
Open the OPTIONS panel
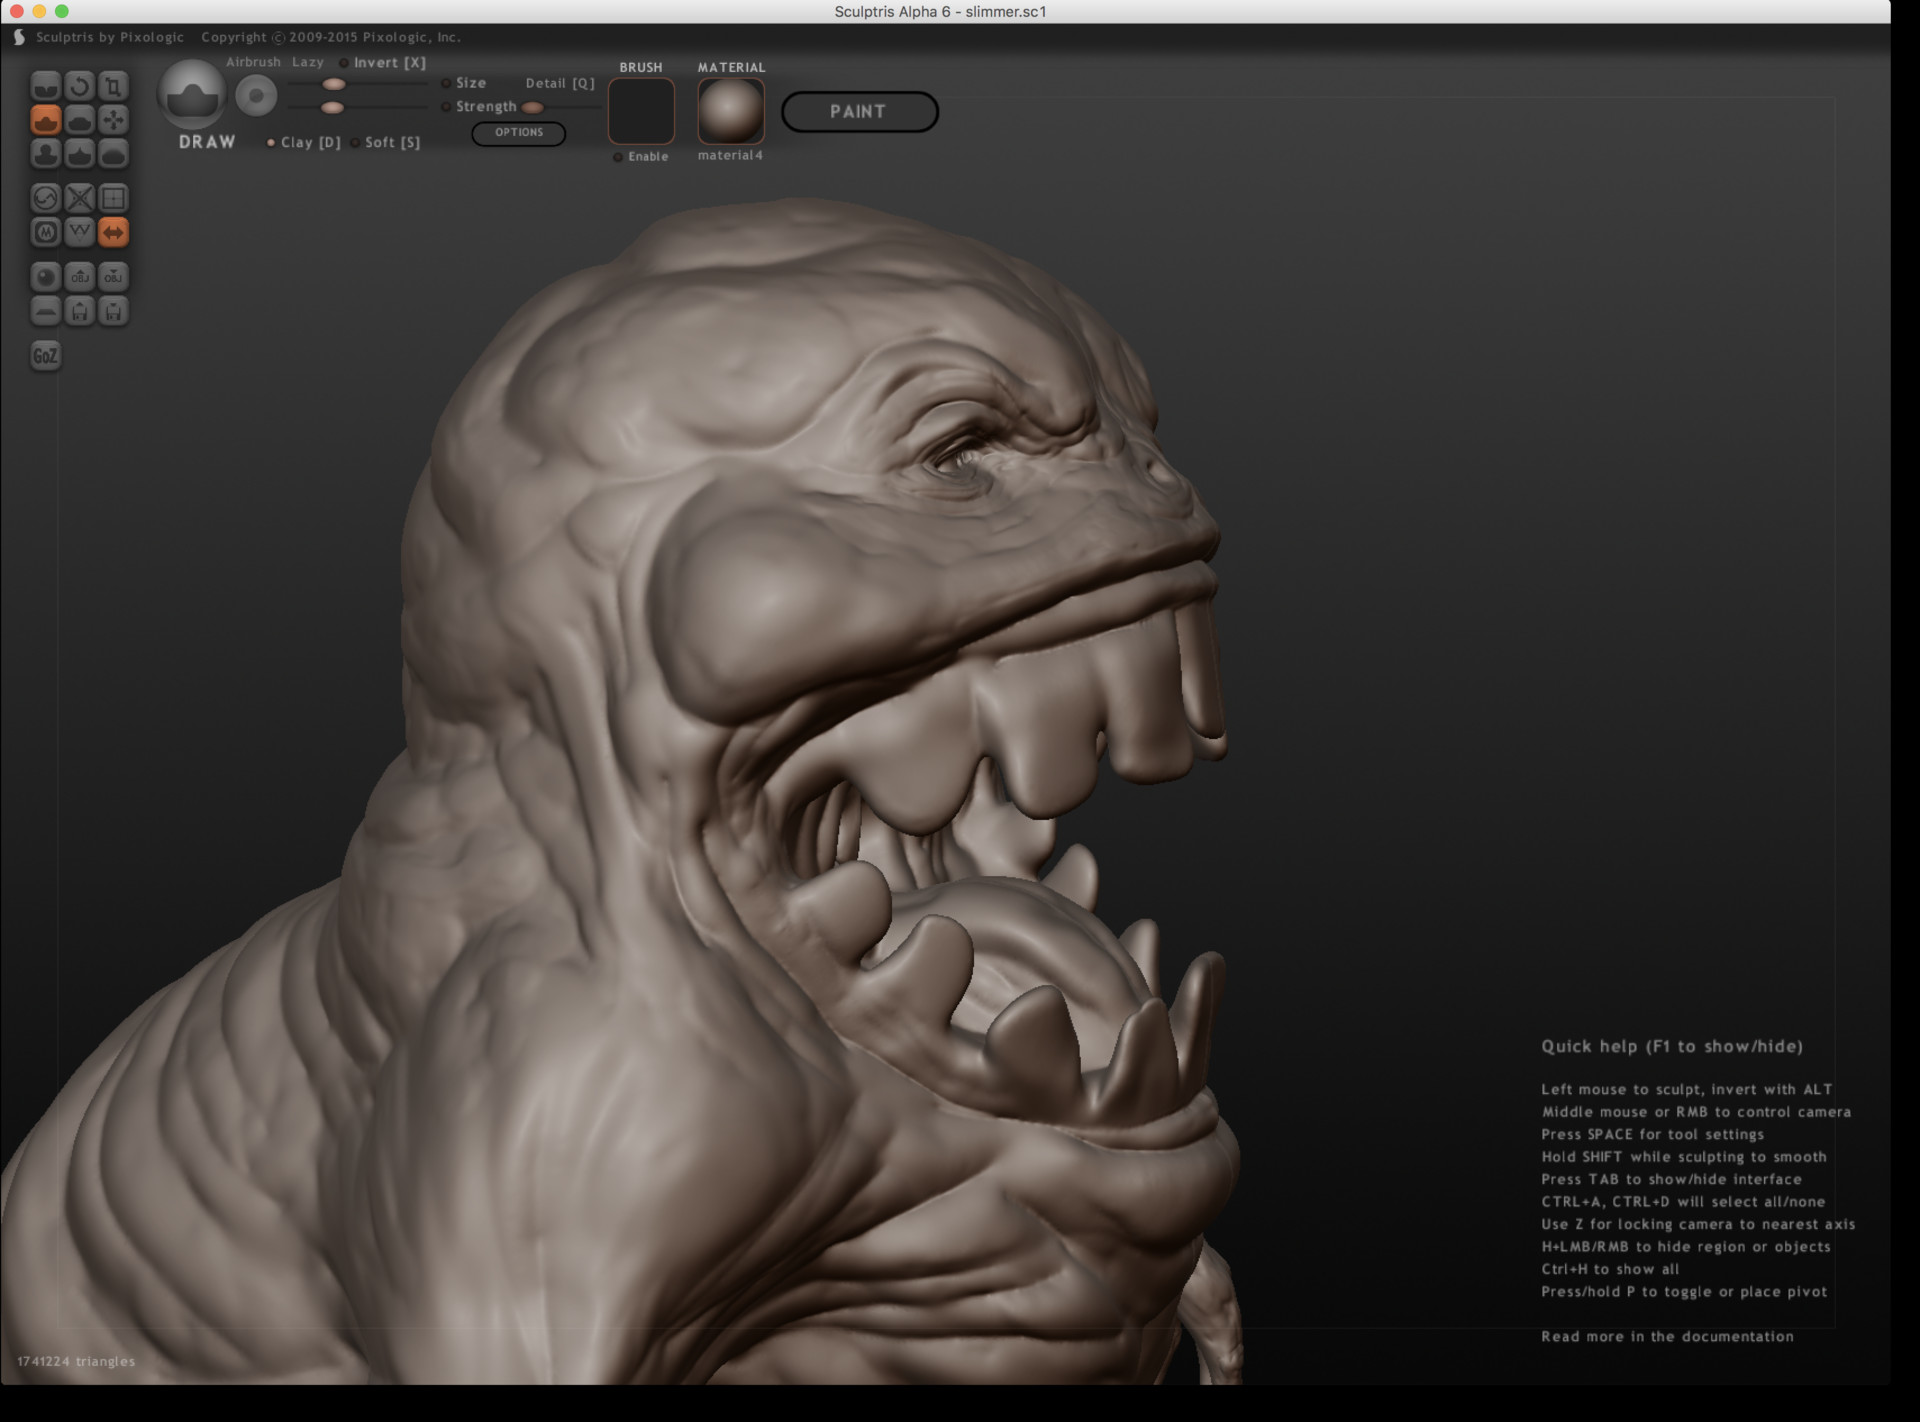click(x=519, y=133)
